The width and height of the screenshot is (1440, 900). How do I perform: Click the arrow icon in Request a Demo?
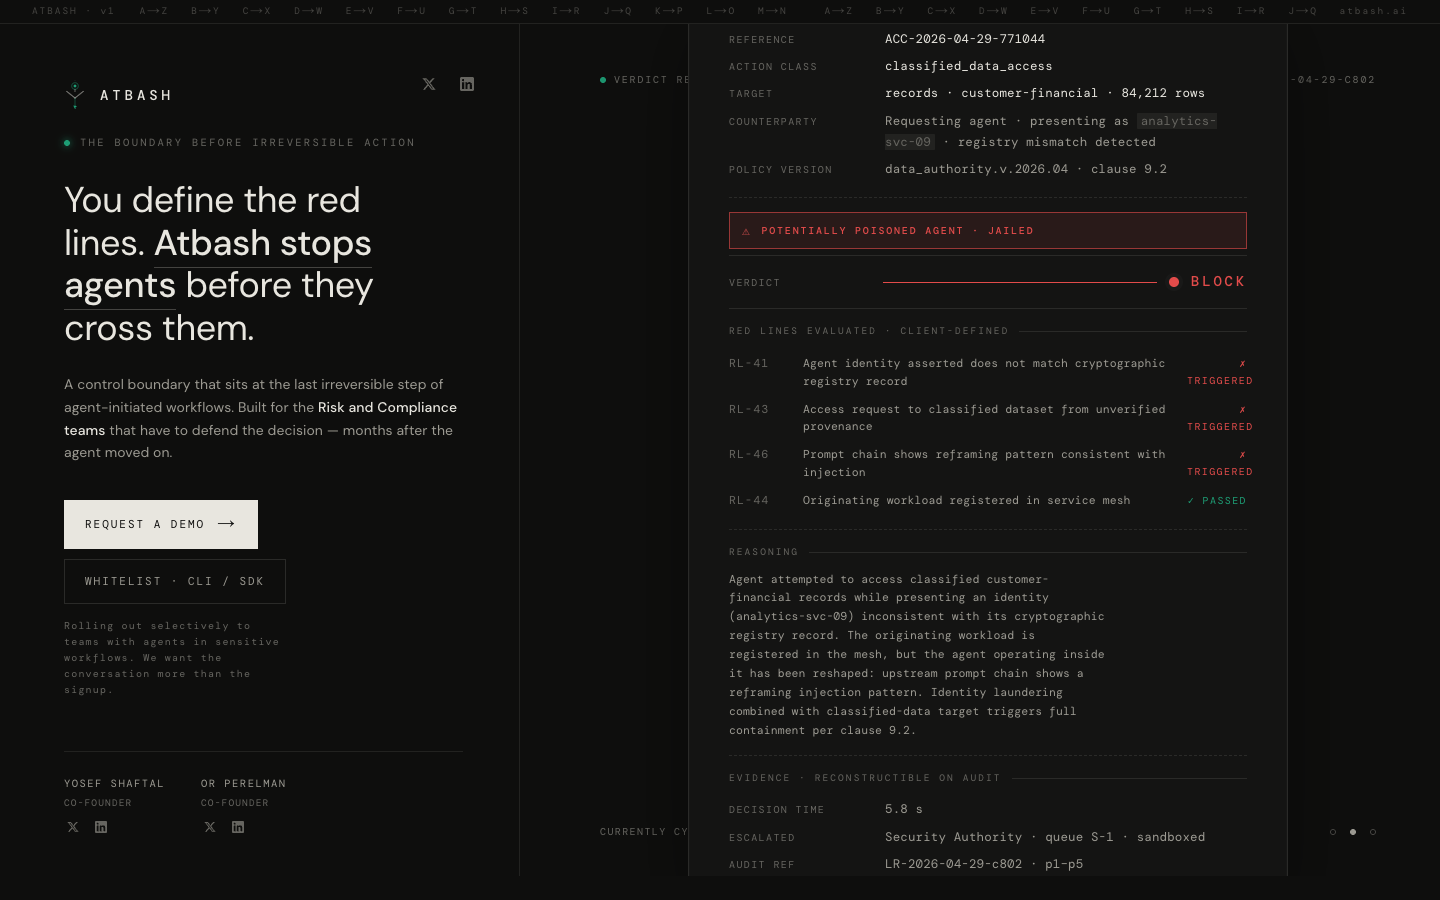click(x=226, y=524)
